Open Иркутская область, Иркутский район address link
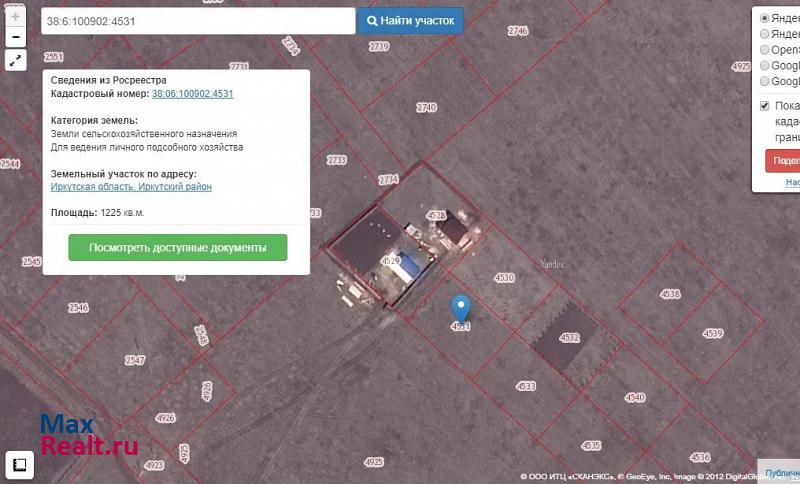The image size is (800, 484). pyautogui.click(x=131, y=187)
